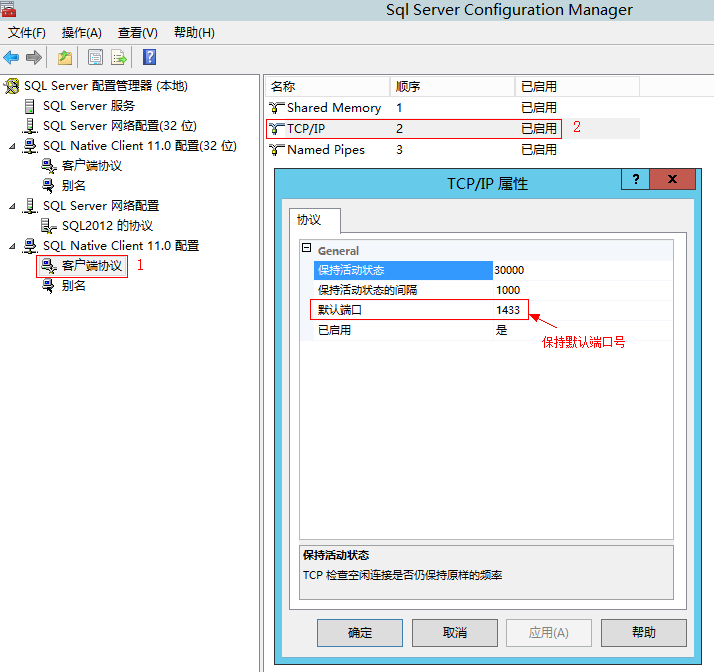Click the Back arrow toolbar icon
This screenshot has width=714, height=672.
[11, 57]
